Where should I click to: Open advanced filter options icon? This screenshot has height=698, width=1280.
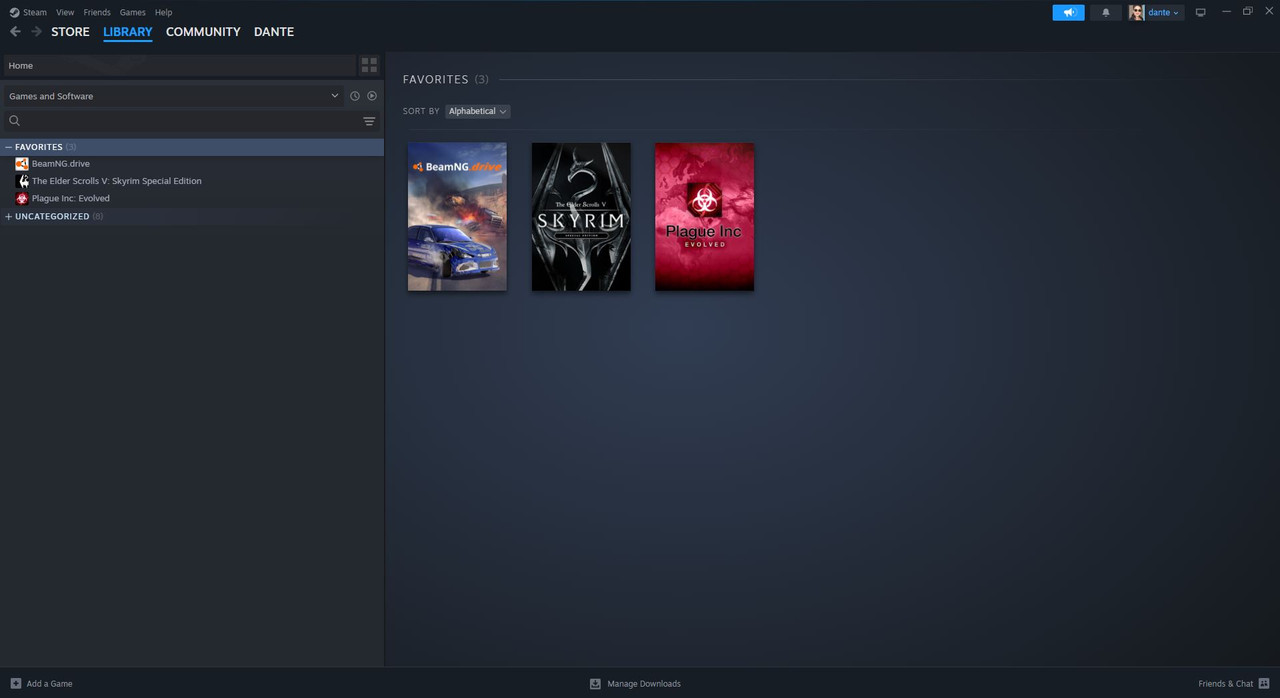click(369, 121)
